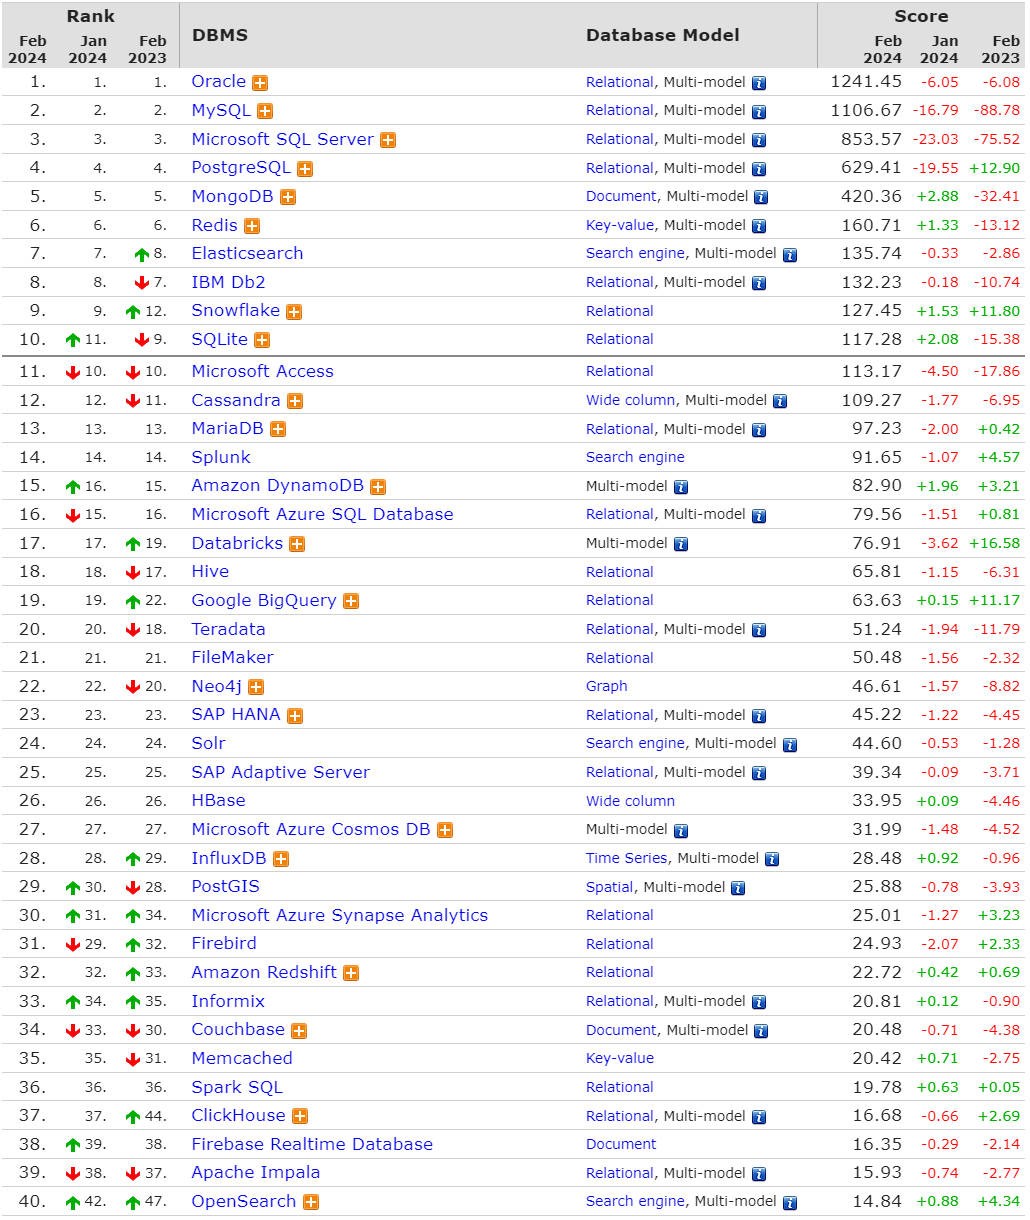Click the plus icon beside Amazon DynamoDB
Screen dimensions: 1030x1220
[378, 487]
